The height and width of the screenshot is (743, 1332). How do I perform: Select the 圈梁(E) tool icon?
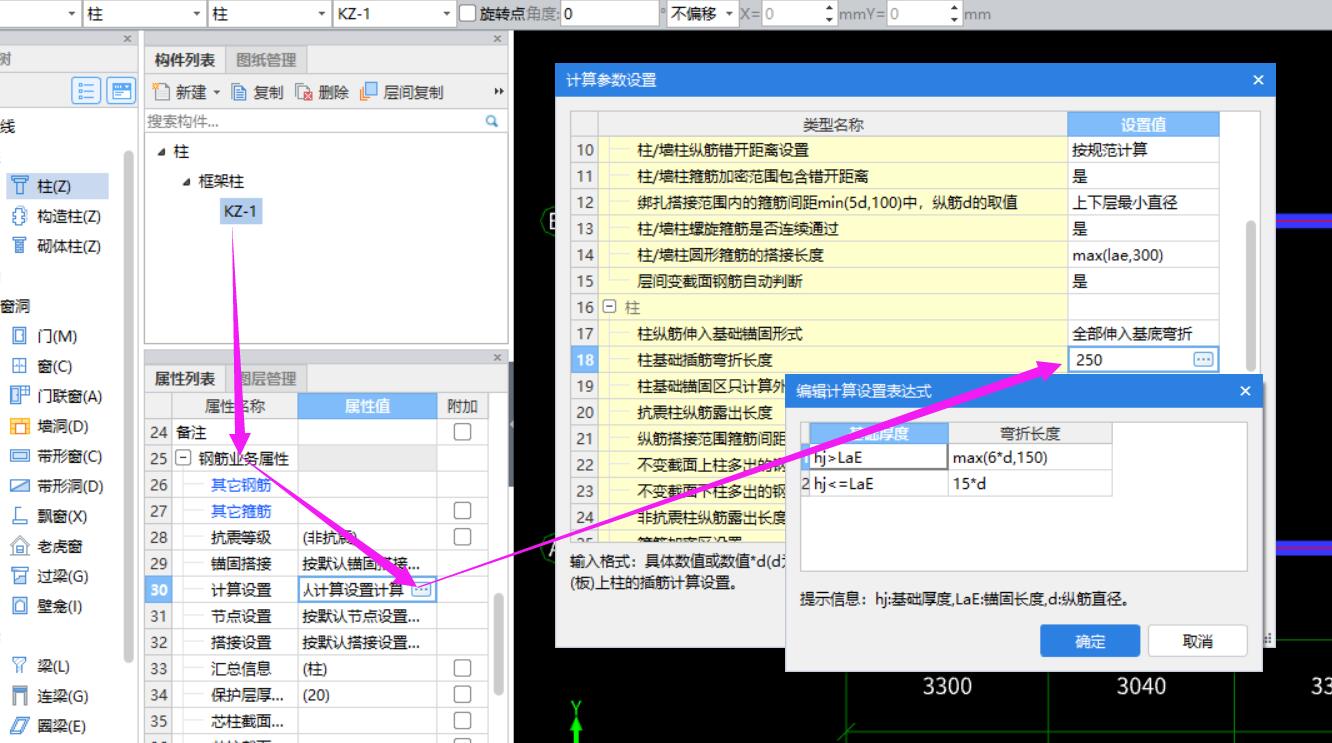[x=20, y=726]
